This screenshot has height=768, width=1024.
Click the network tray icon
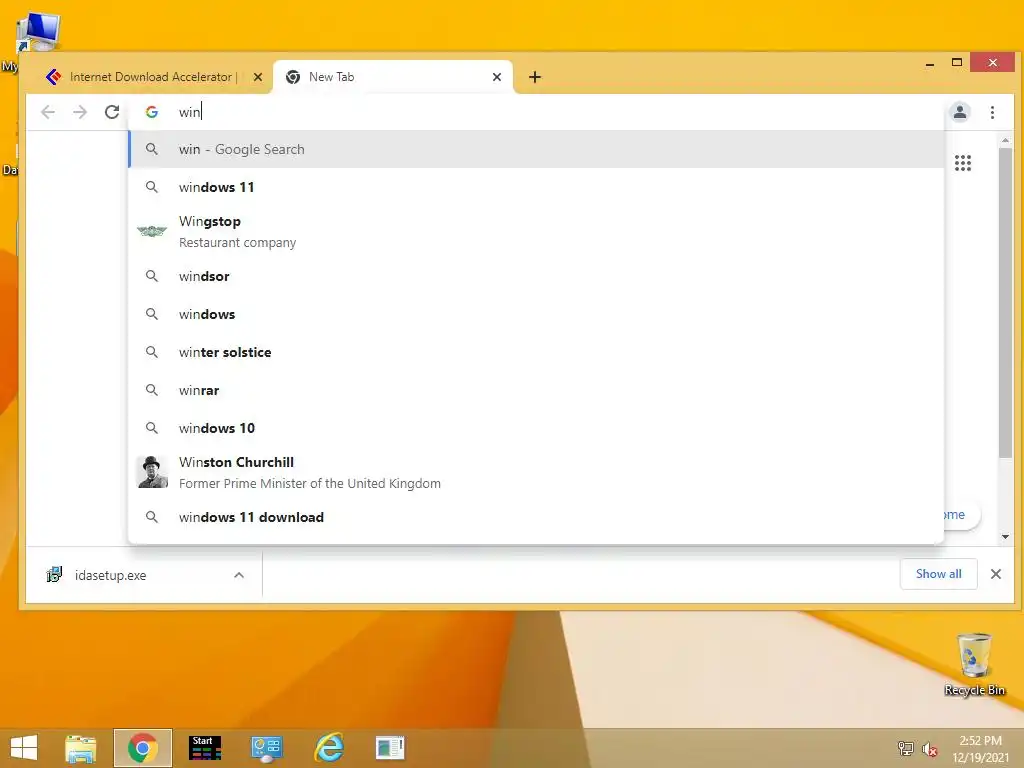pyautogui.click(x=905, y=749)
